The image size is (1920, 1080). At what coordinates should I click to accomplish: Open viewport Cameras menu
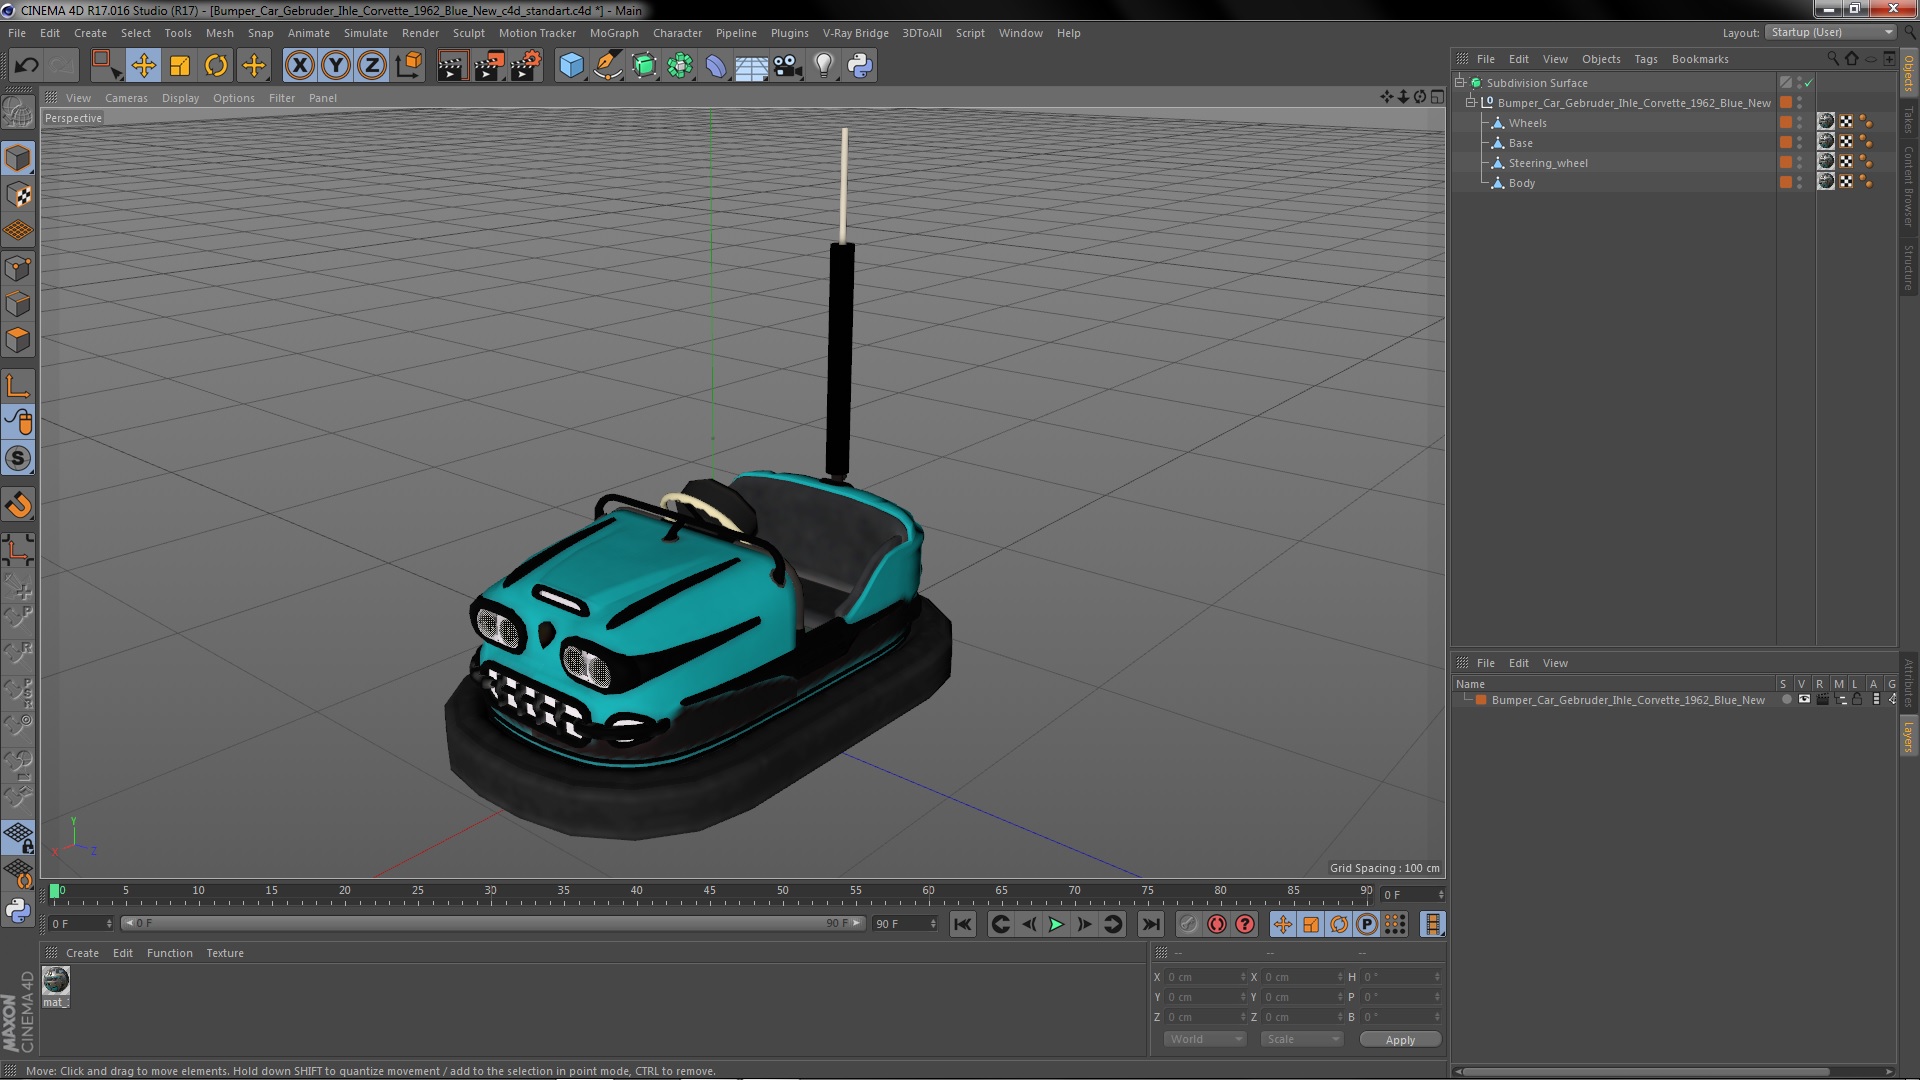click(126, 98)
